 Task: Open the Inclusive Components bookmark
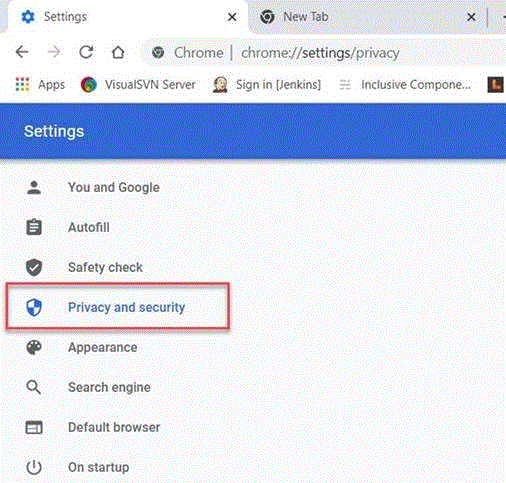point(405,84)
